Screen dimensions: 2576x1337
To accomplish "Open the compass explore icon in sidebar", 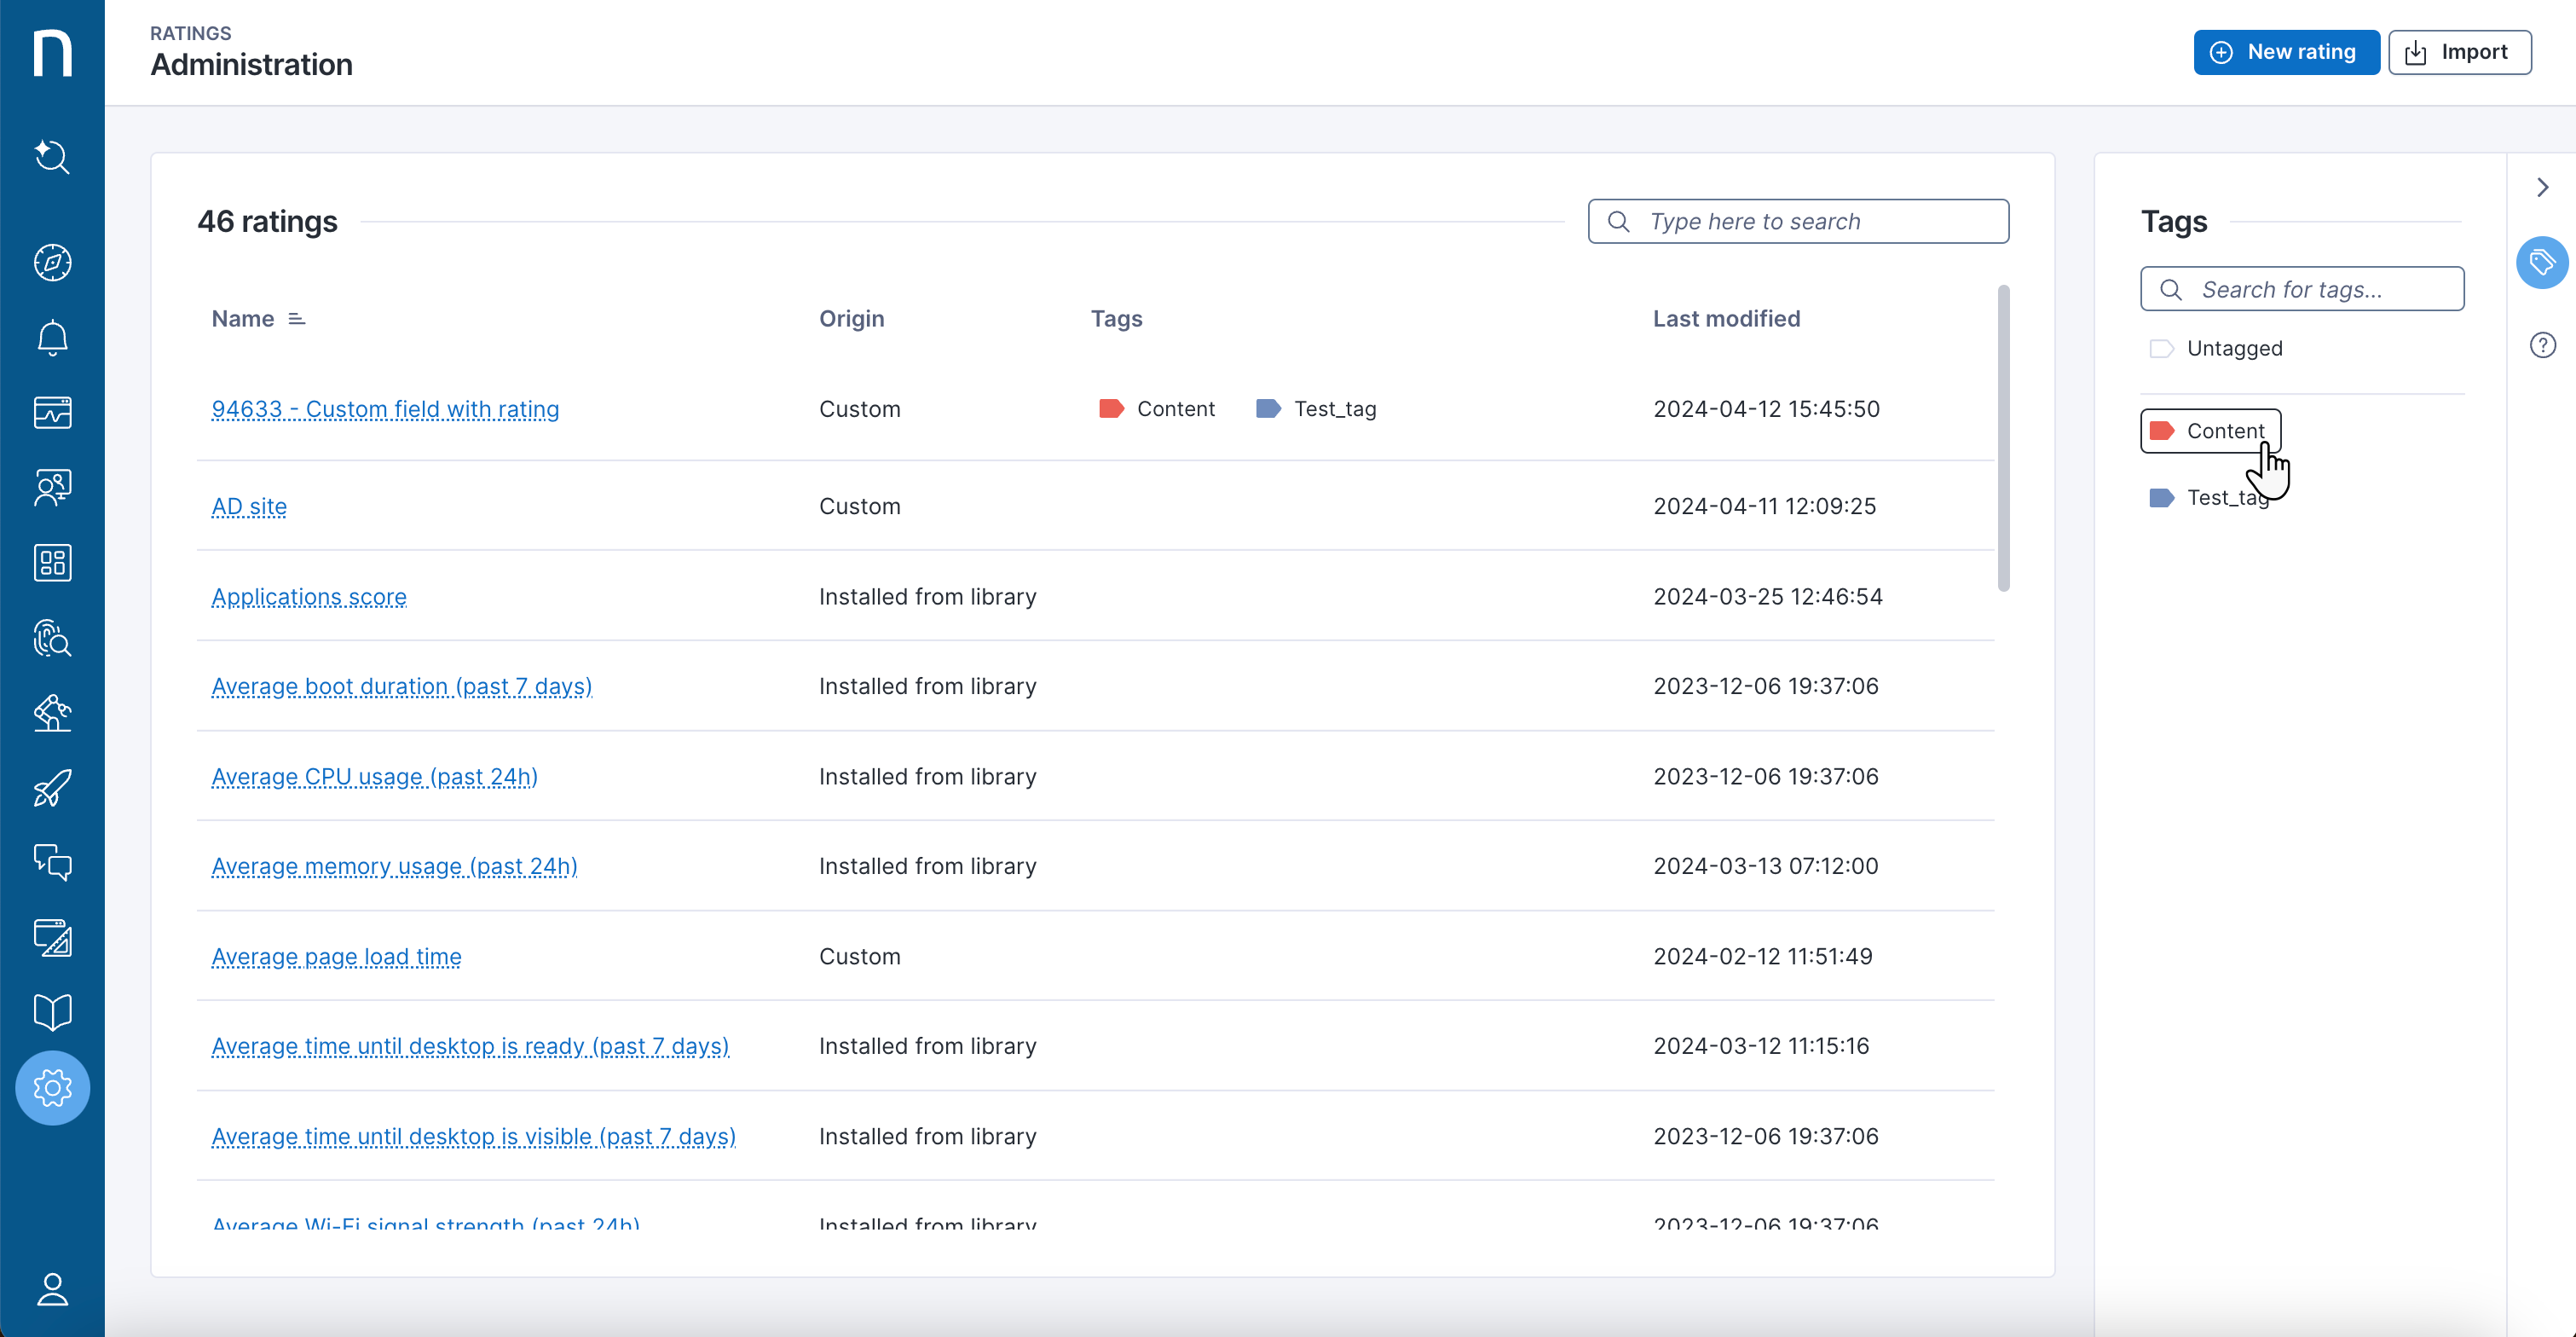I will coord(52,262).
